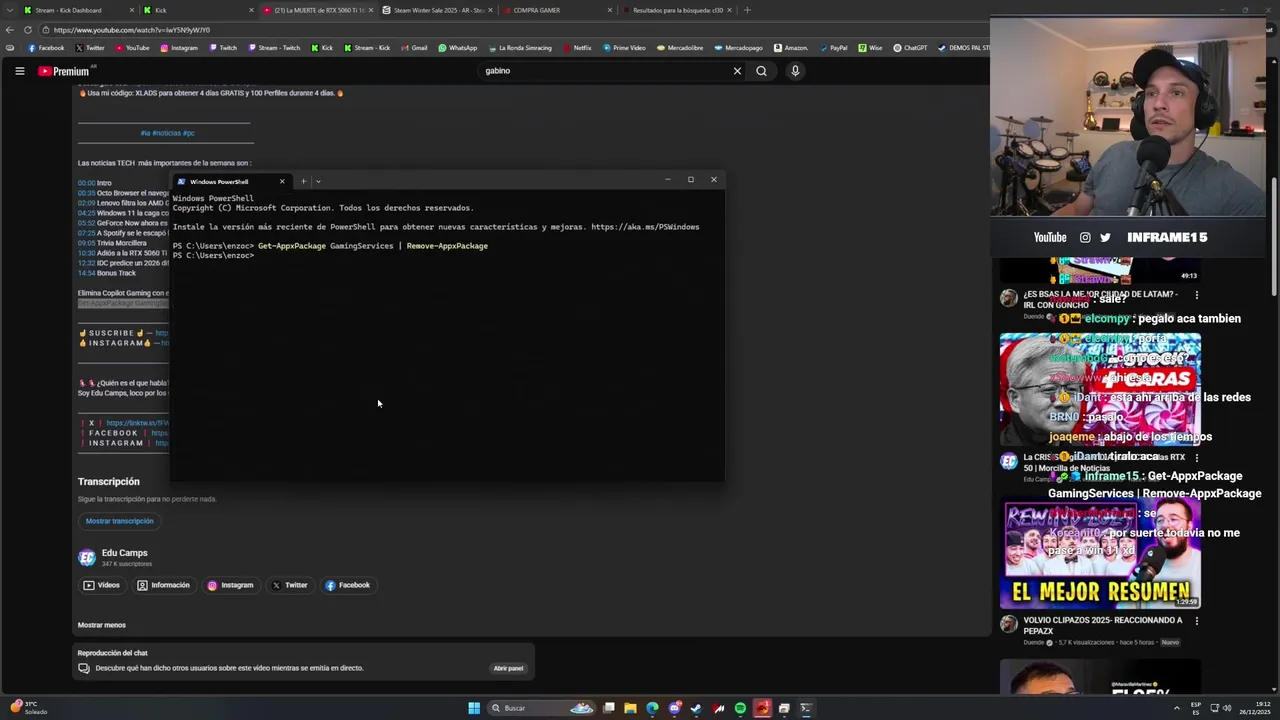The image size is (1280, 720).
Task: Open the ChatGPT bookmark
Action: pyautogui.click(x=911, y=48)
